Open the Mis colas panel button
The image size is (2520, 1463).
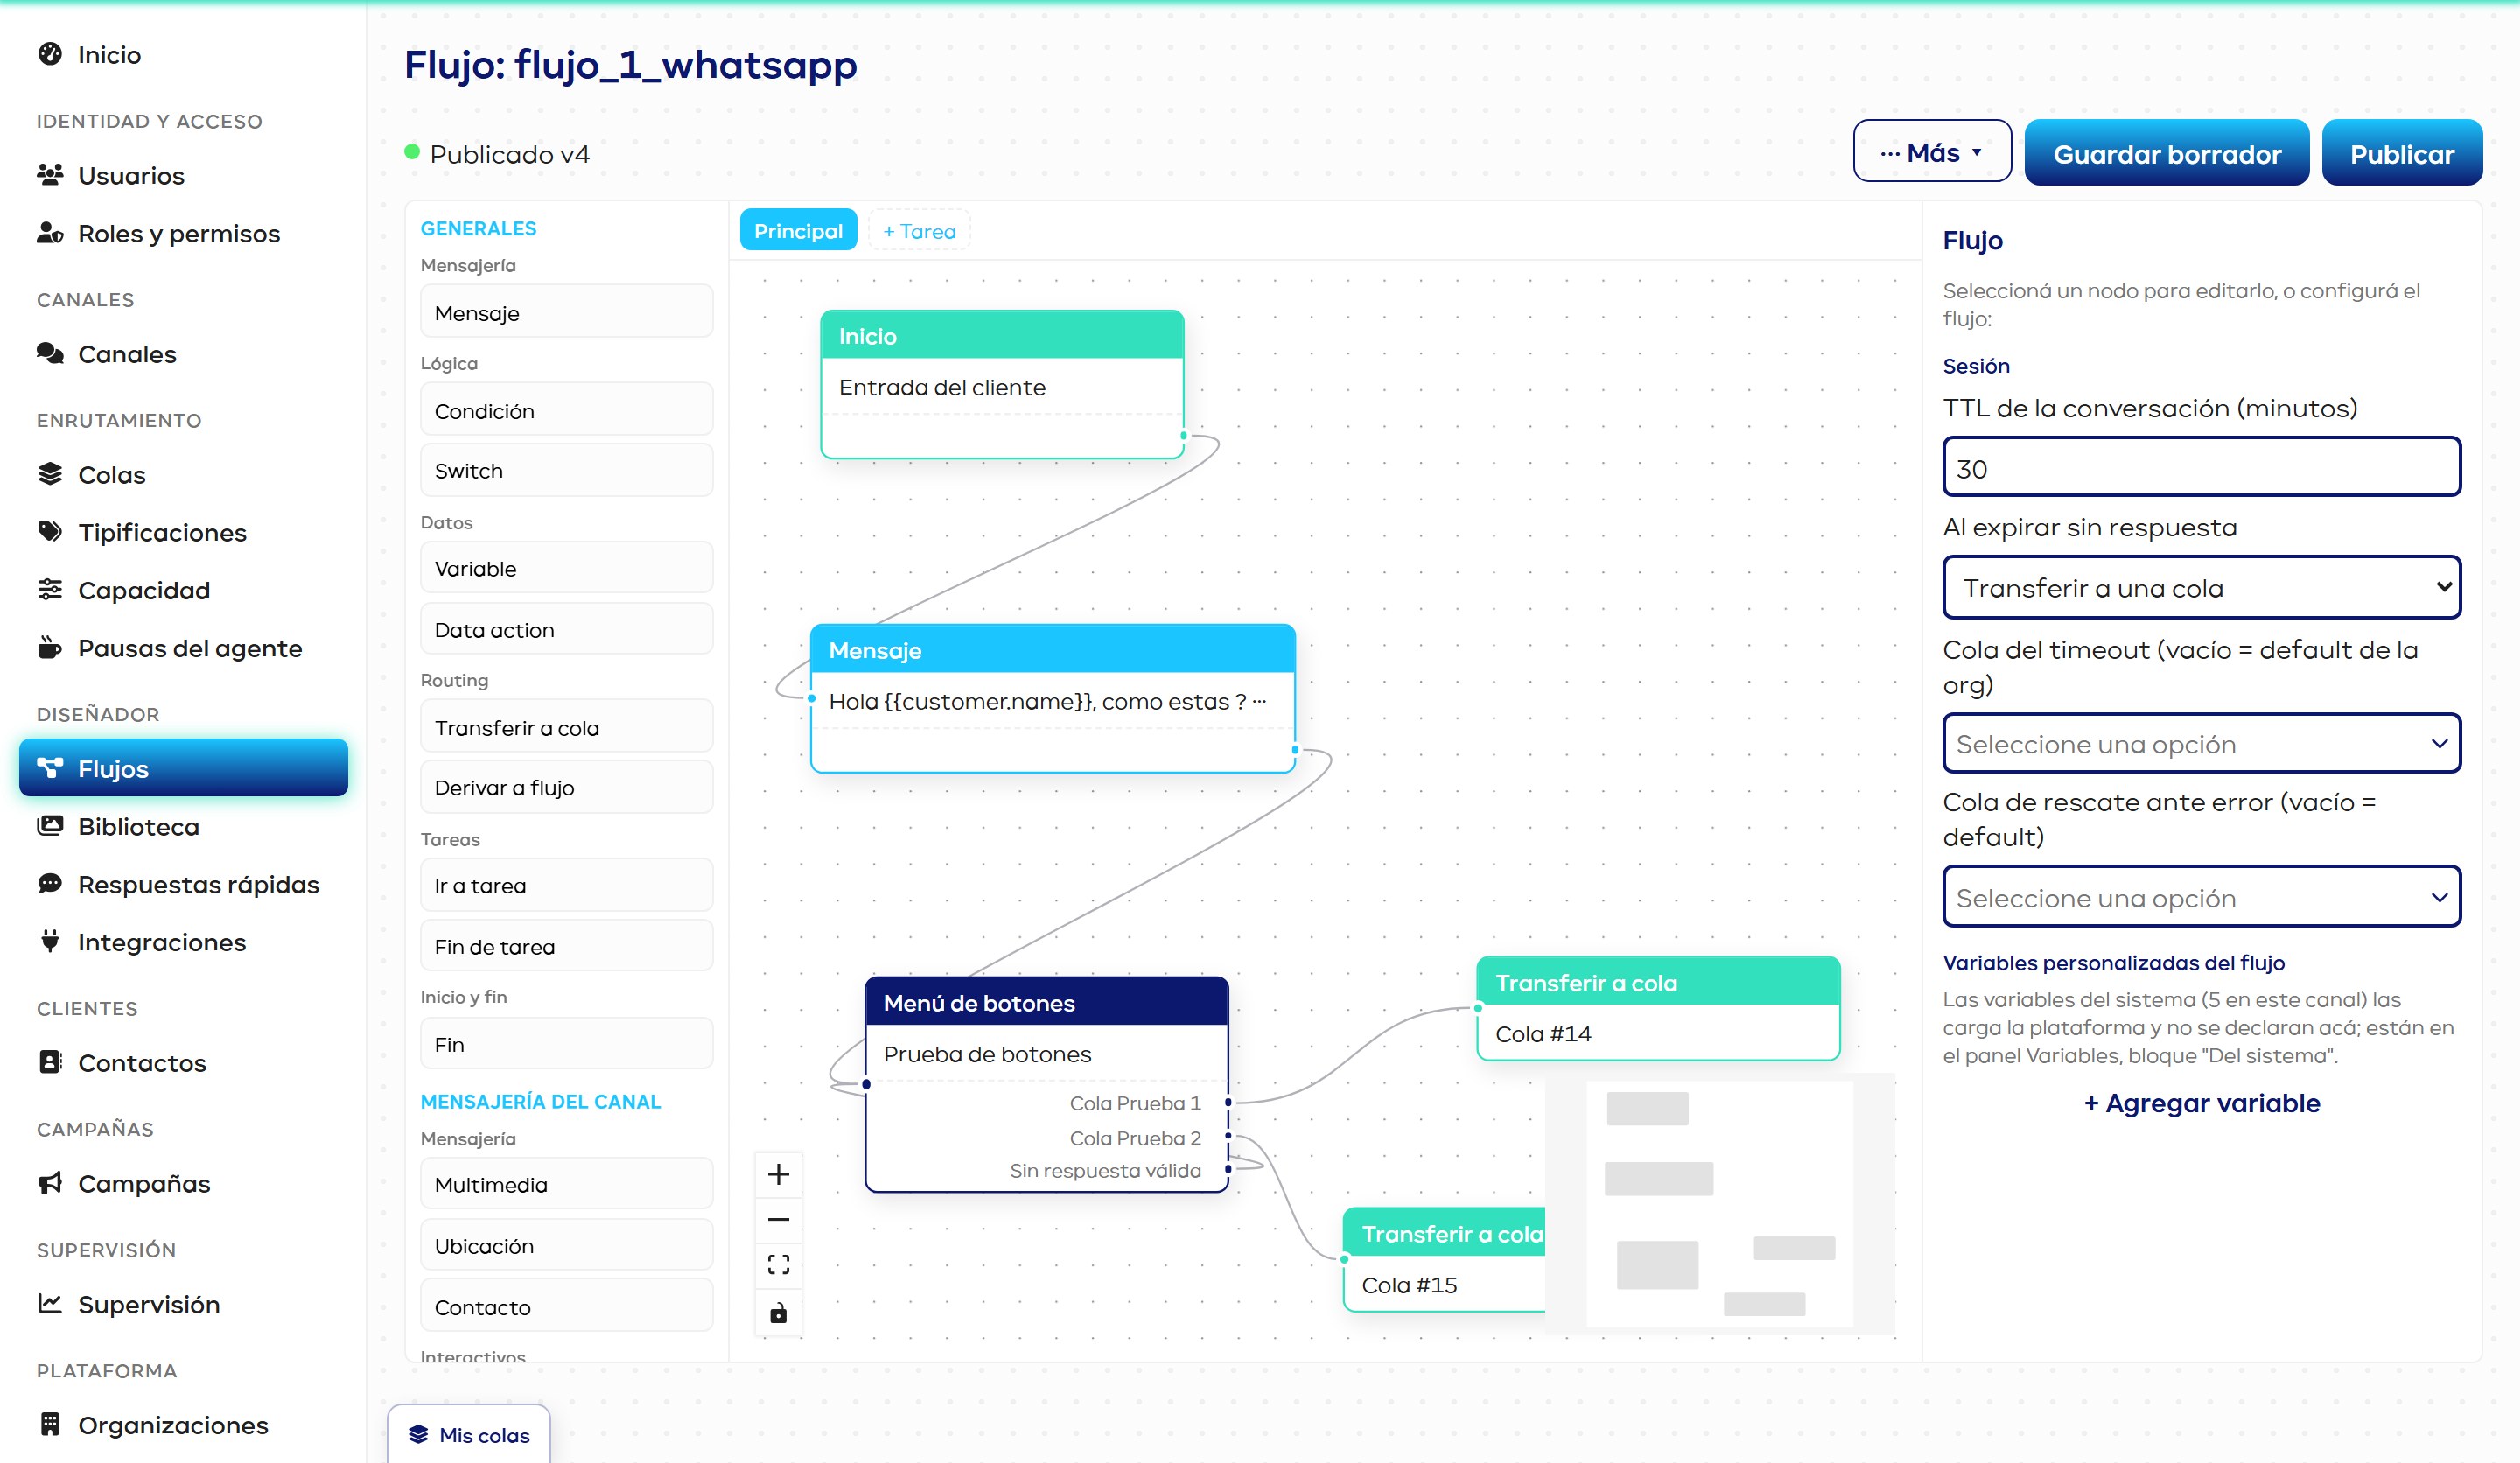click(x=469, y=1435)
